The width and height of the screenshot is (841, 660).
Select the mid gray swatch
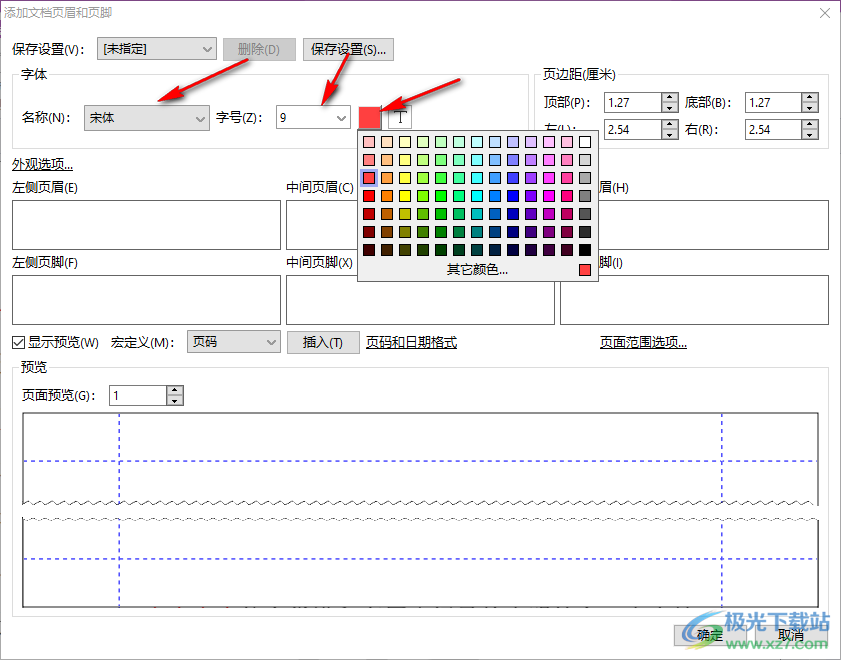pyautogui.click(x=585, y=196)
